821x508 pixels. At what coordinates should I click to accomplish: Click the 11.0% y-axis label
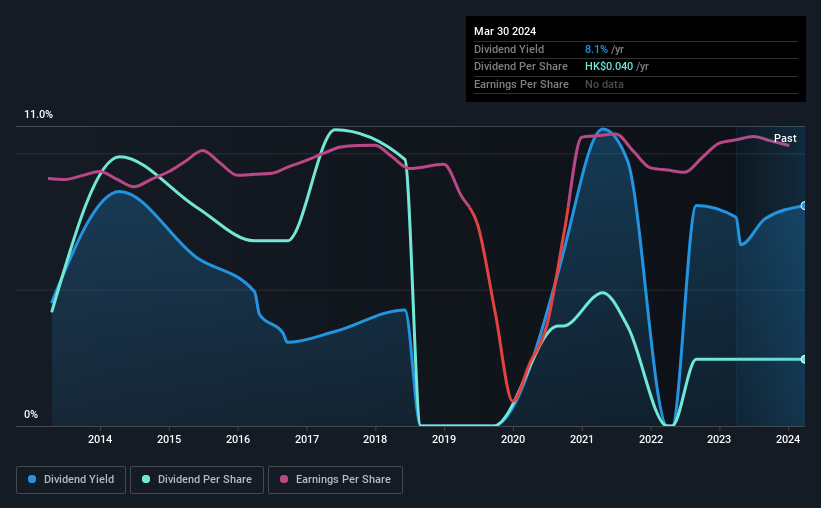tap(38, 115)
